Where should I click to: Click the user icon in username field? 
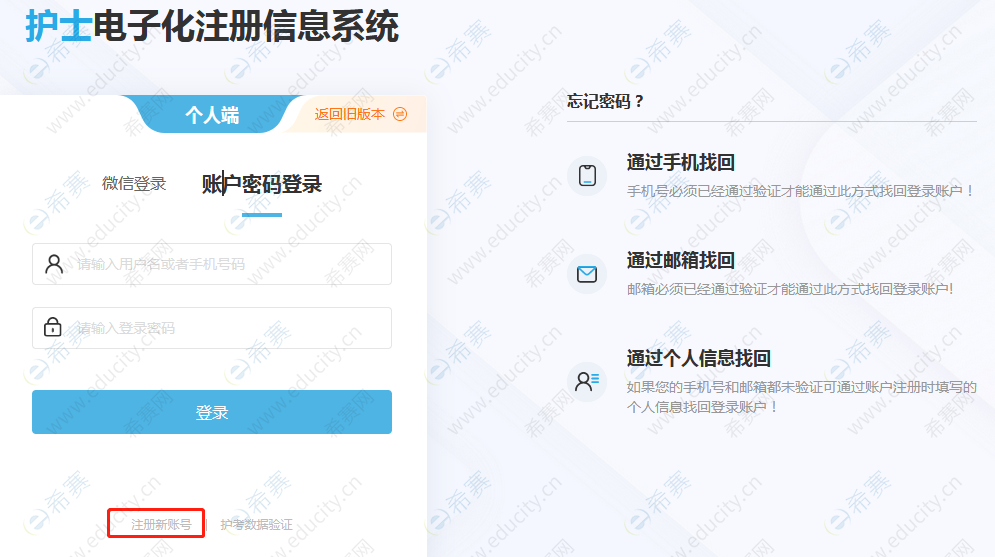[54, 264]
